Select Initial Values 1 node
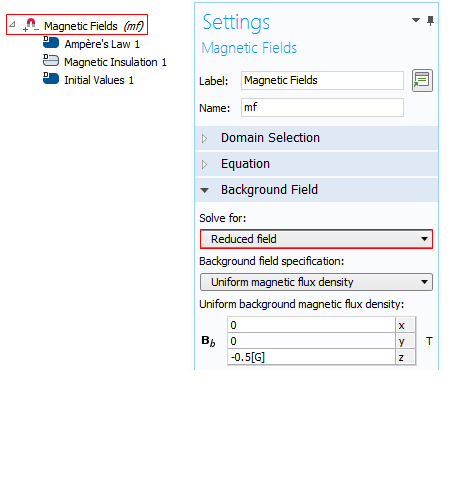 [99, 80]
